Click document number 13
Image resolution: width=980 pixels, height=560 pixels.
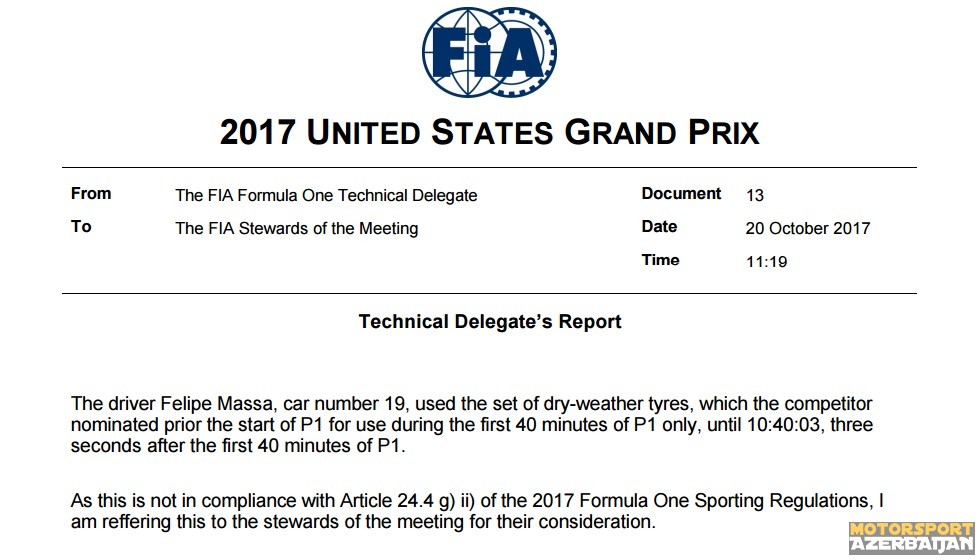pyautogui.click(x=755, y=196)
